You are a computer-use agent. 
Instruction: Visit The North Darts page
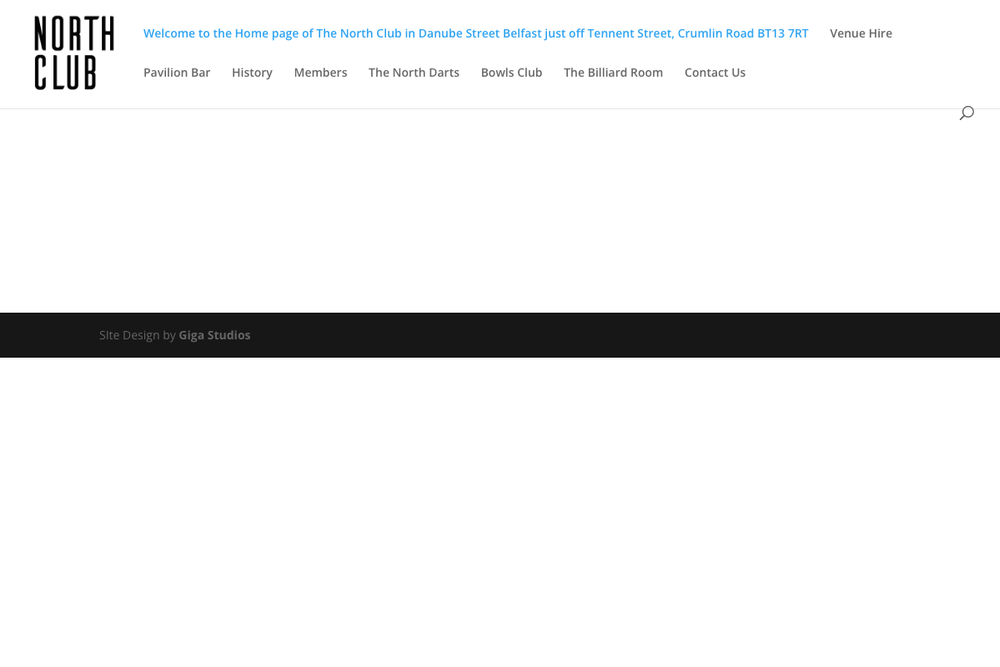pyautogui.click(x=414, y=73)
